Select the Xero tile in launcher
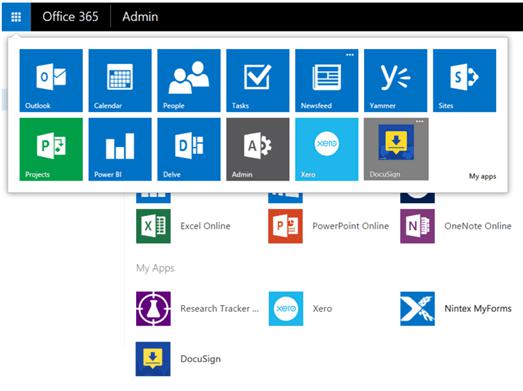 click(x=327, y=149)
